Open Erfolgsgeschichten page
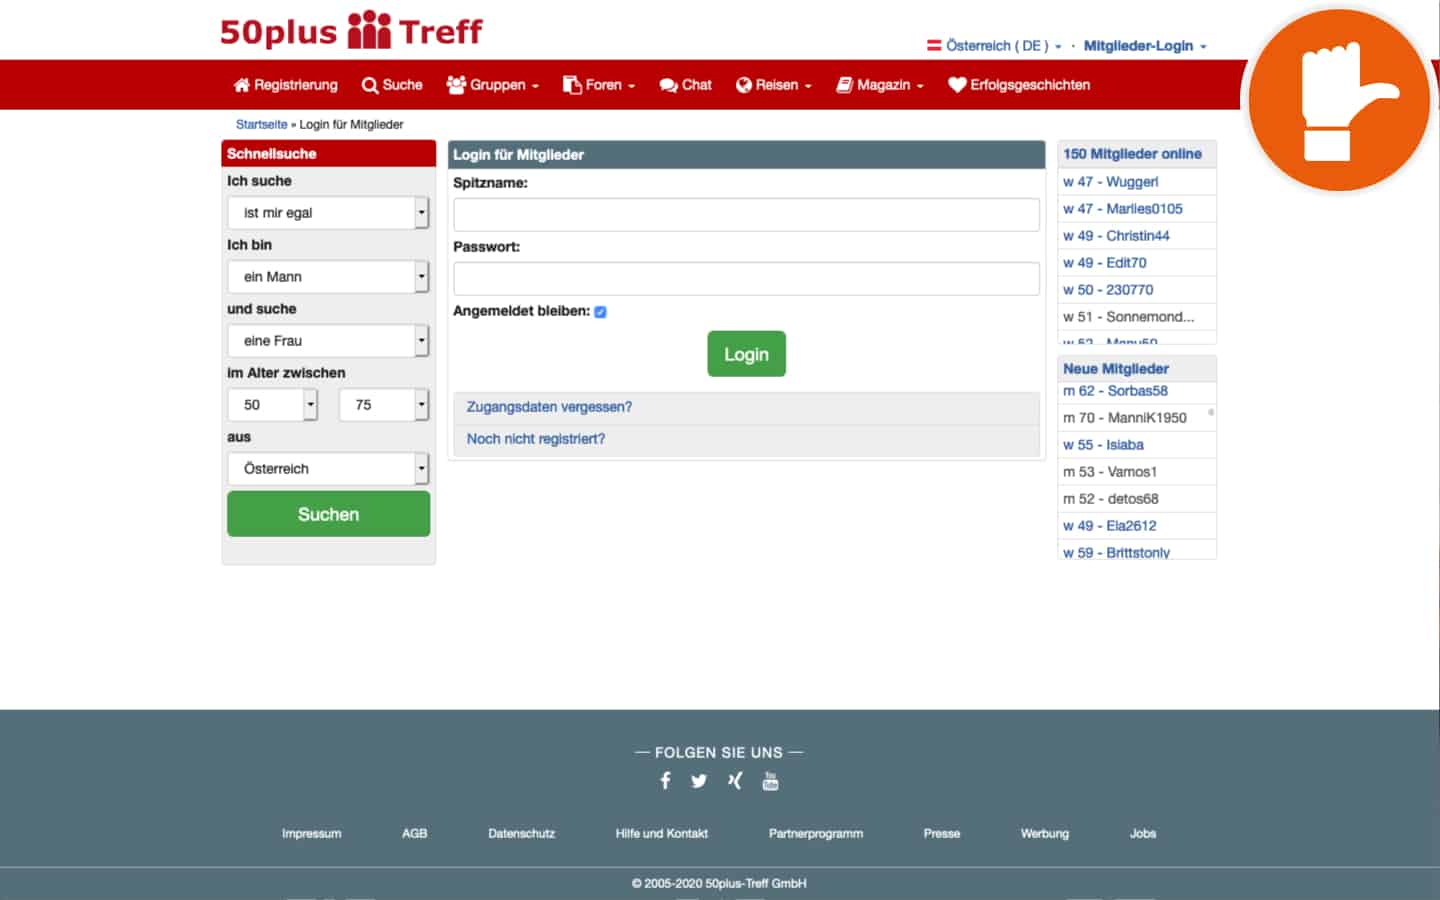1440x900 pixels. [x=1019, y=85]
